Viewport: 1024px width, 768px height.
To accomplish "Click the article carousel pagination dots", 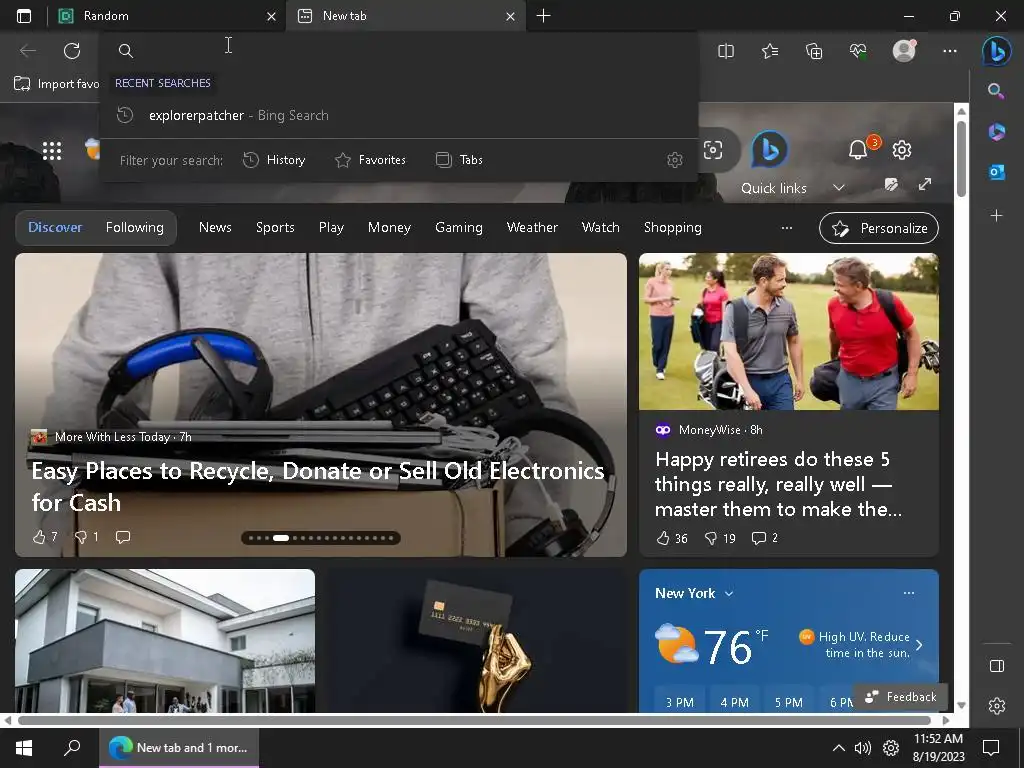I will tap(321, 538).
